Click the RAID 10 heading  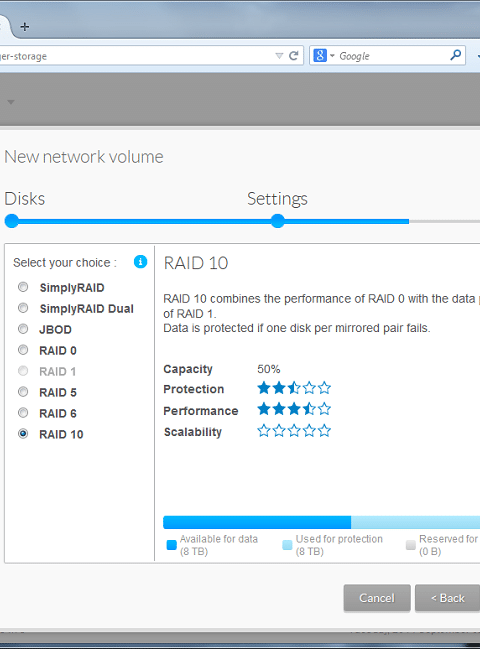[196, 263]
